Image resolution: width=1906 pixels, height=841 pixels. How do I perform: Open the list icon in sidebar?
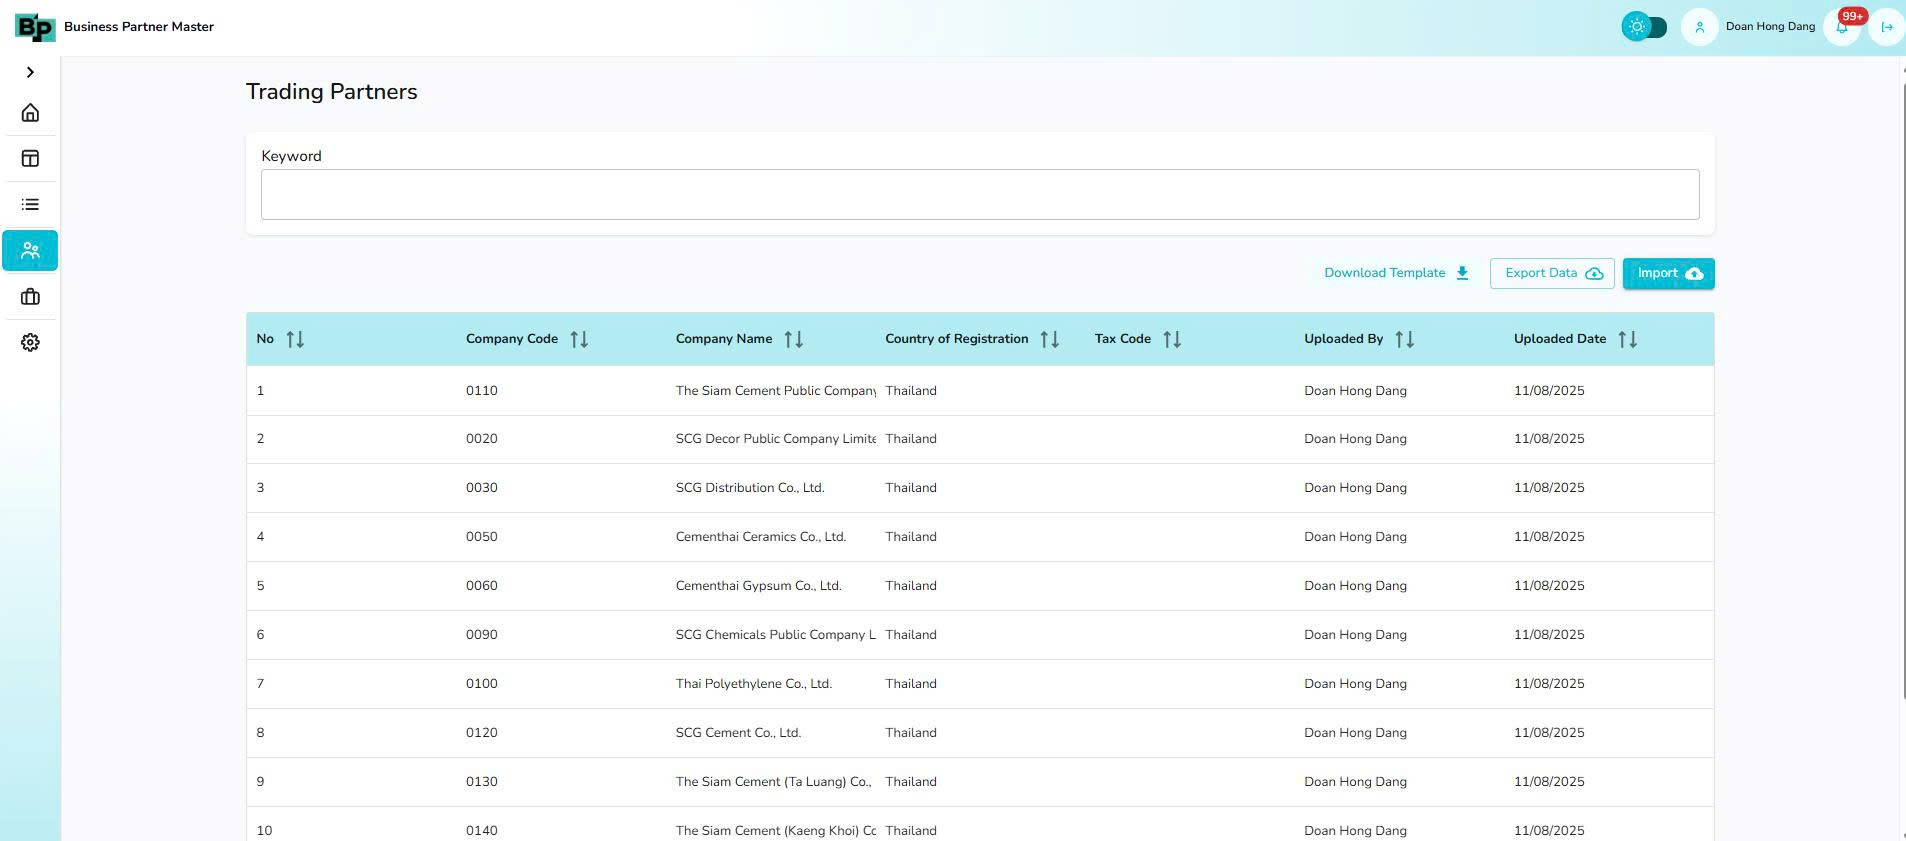[x=30, y=205]
